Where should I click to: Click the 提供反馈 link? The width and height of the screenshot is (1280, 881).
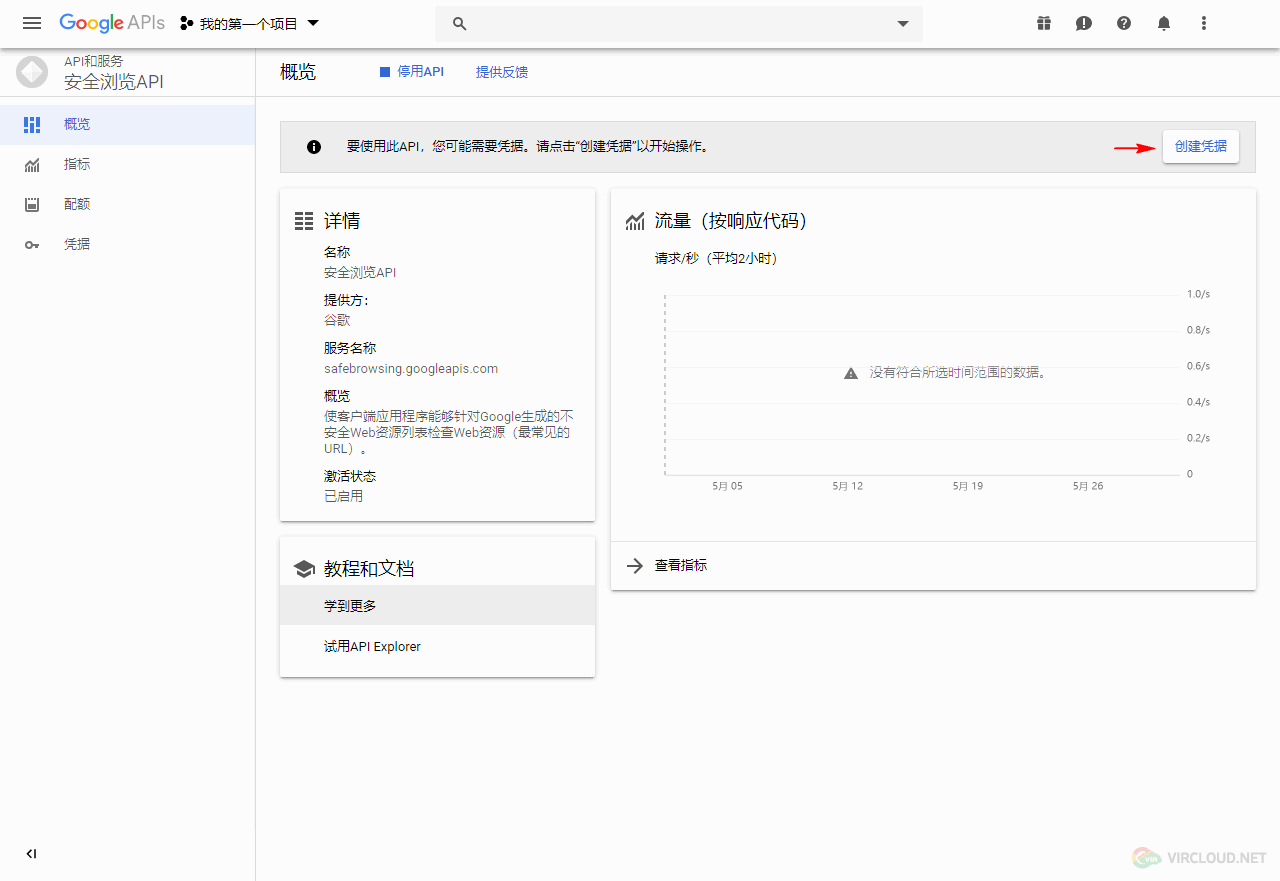(x=502, y=72)
